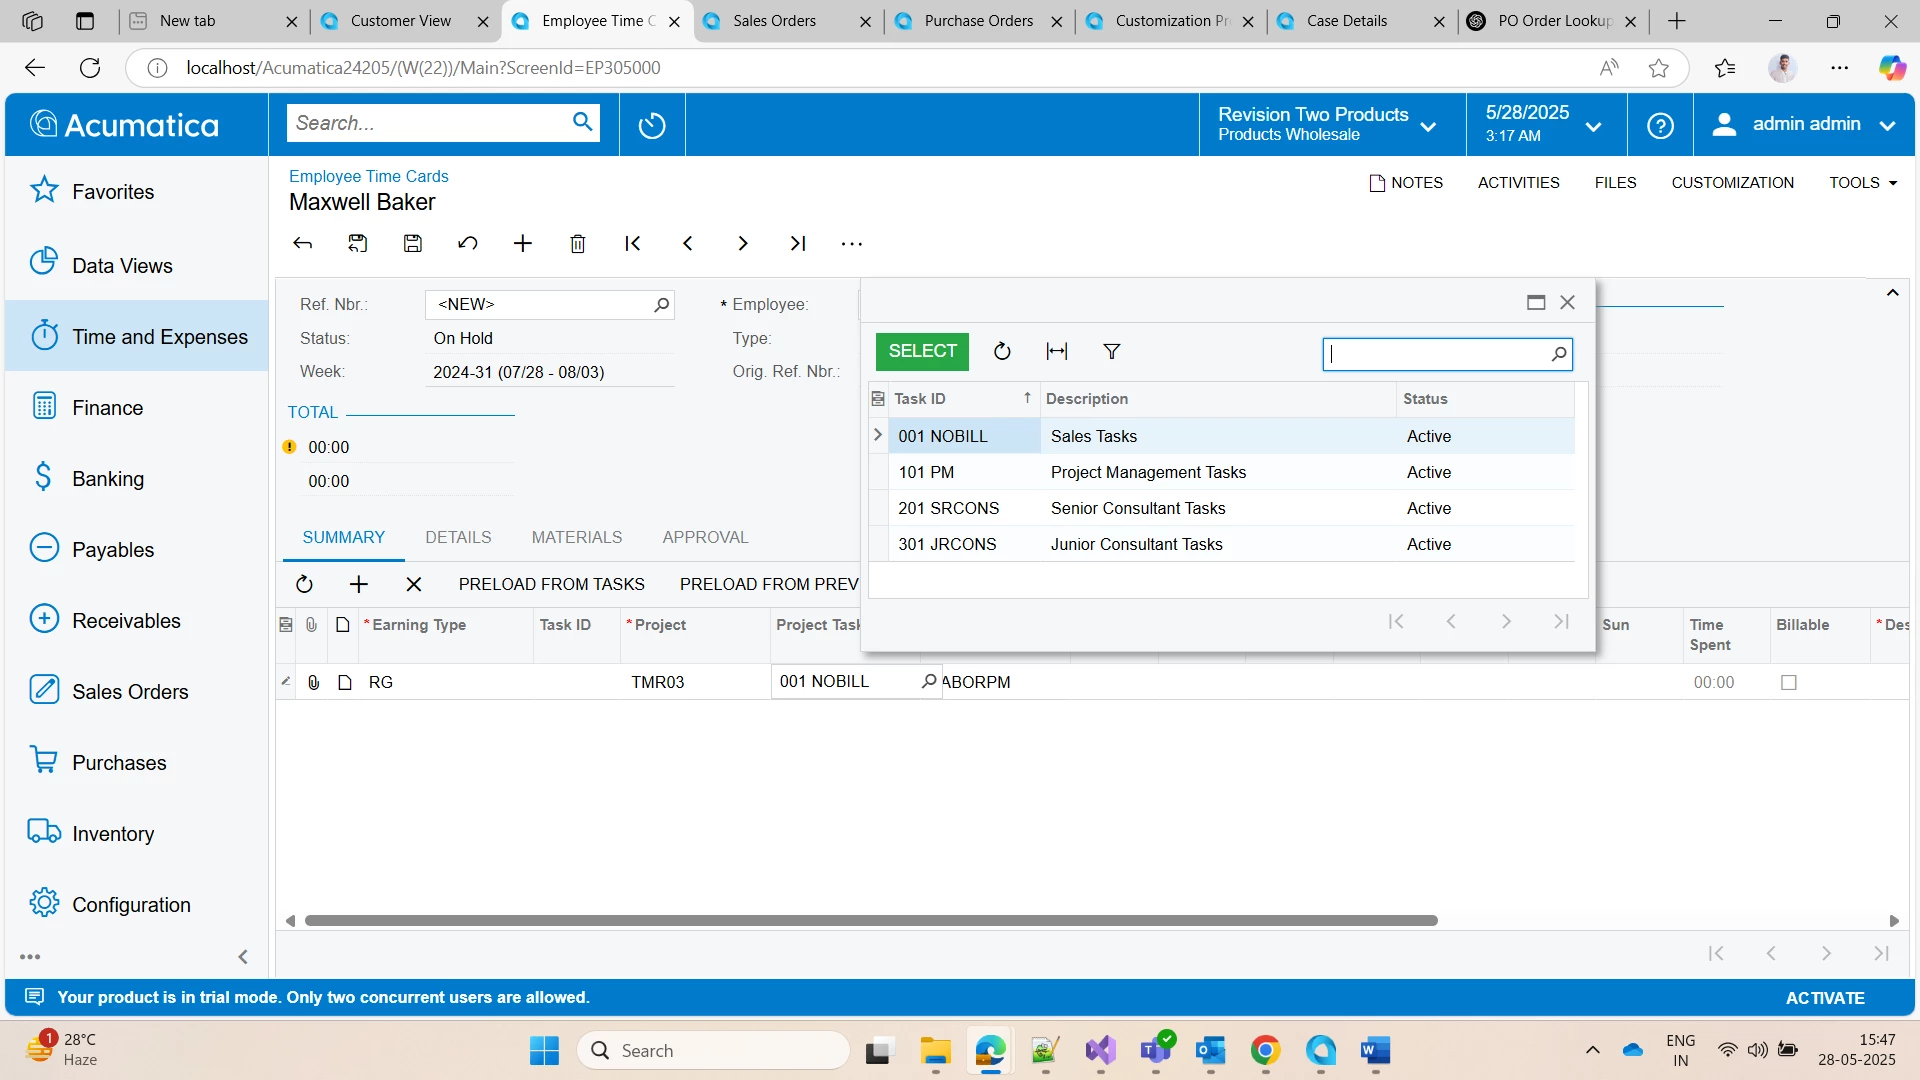Click the horizontal grid scrollbar

coord(870,920)
